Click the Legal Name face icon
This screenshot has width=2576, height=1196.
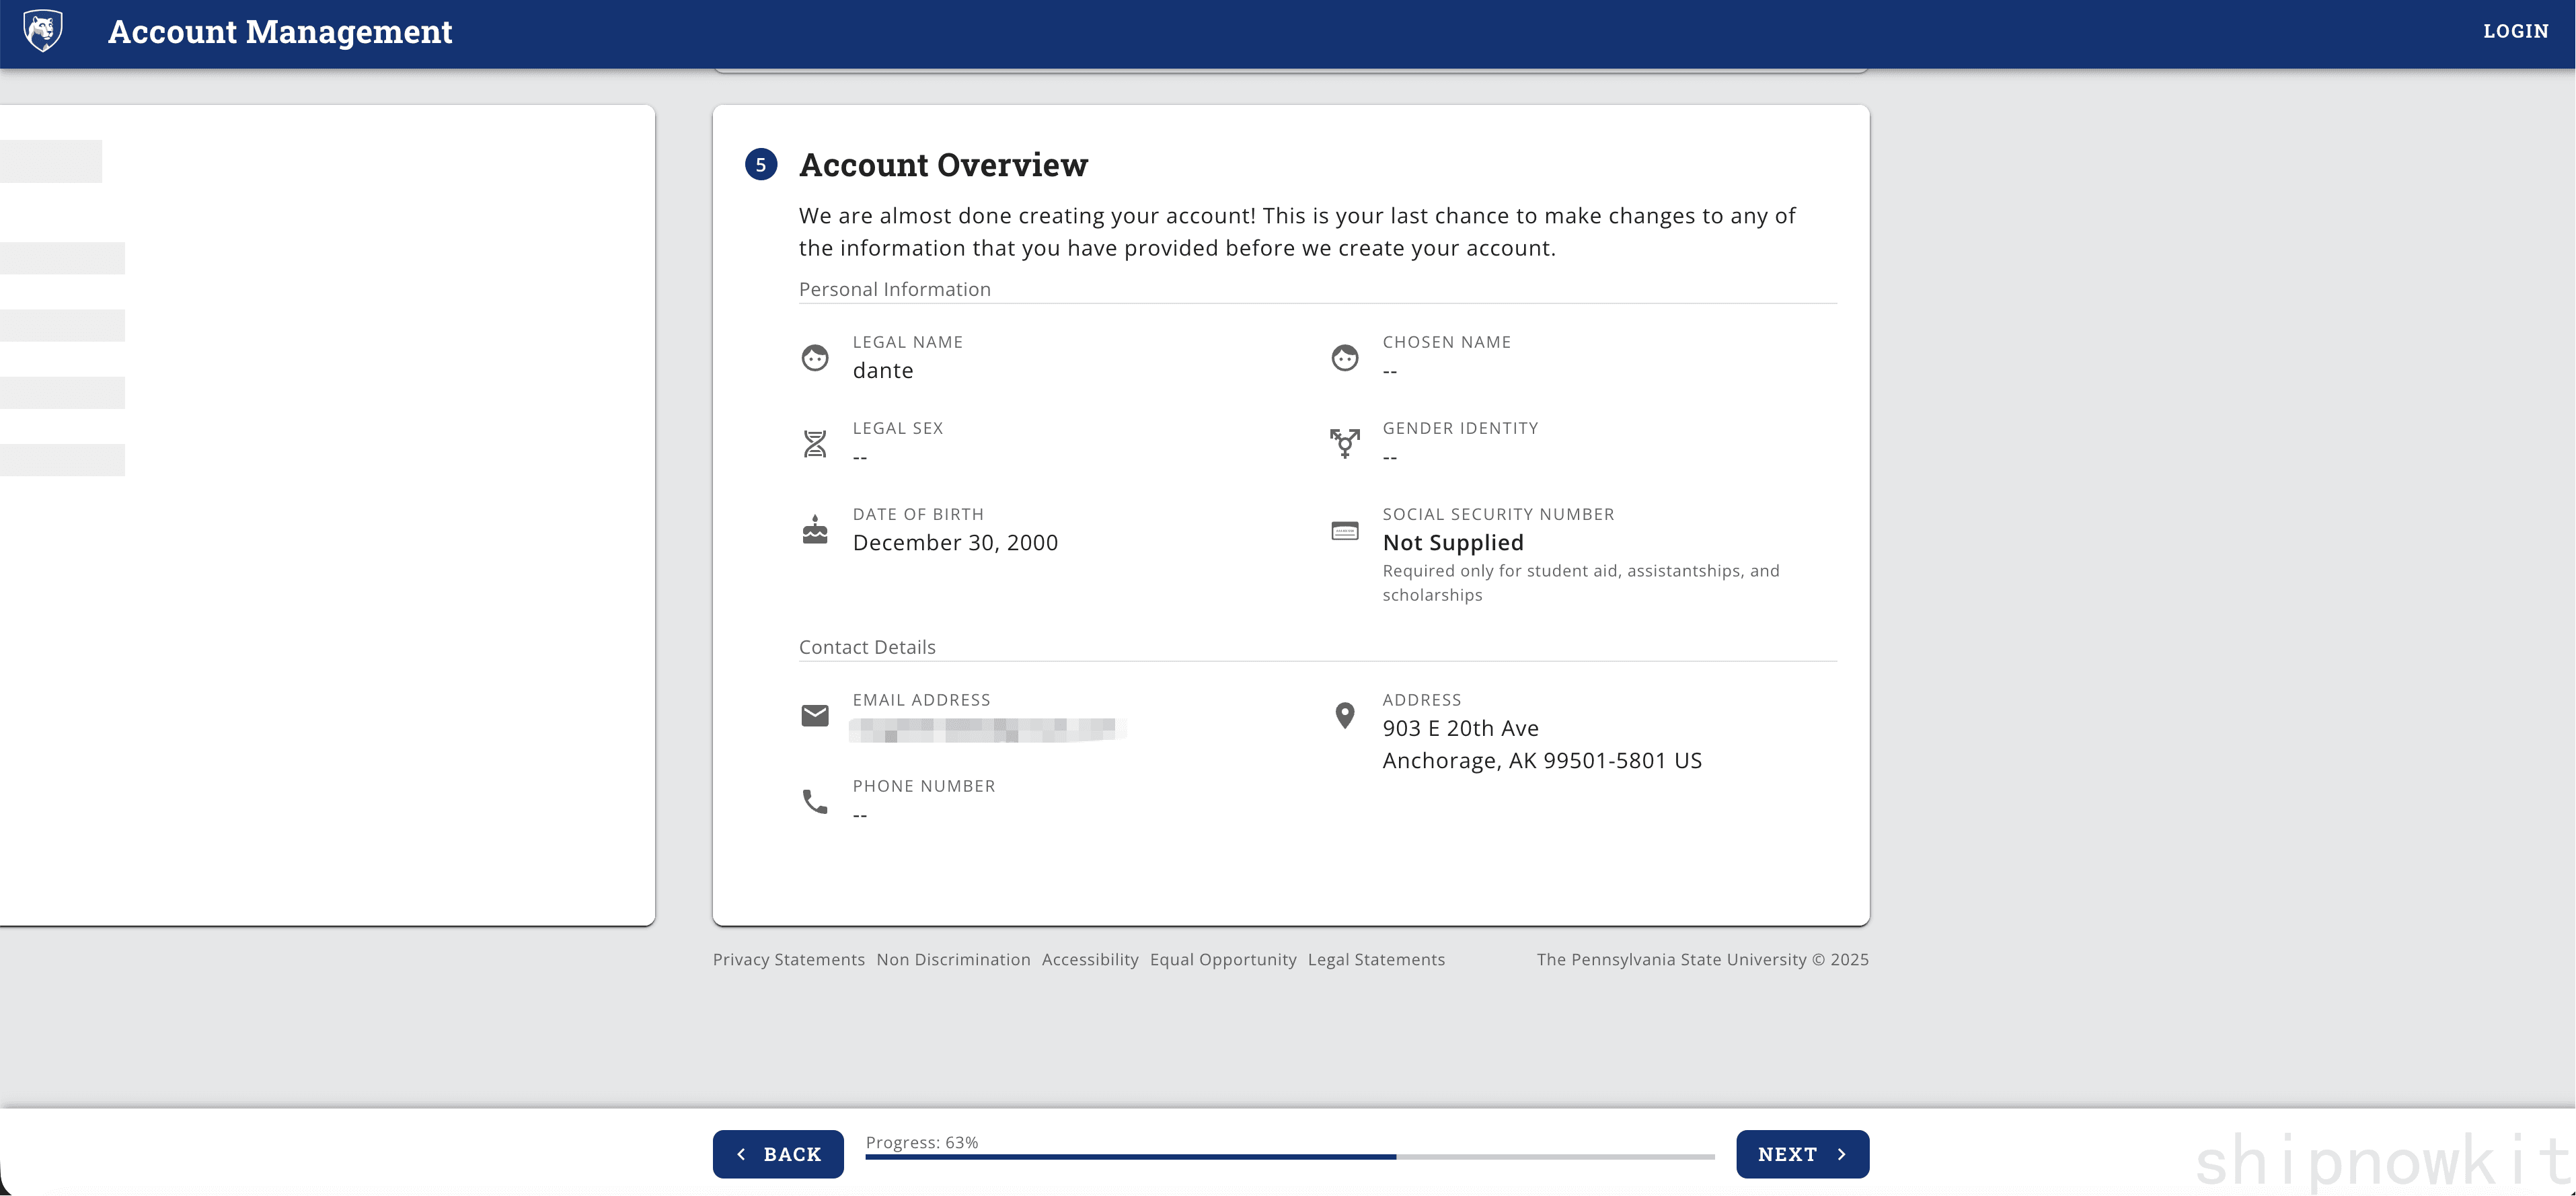point(815,357)
